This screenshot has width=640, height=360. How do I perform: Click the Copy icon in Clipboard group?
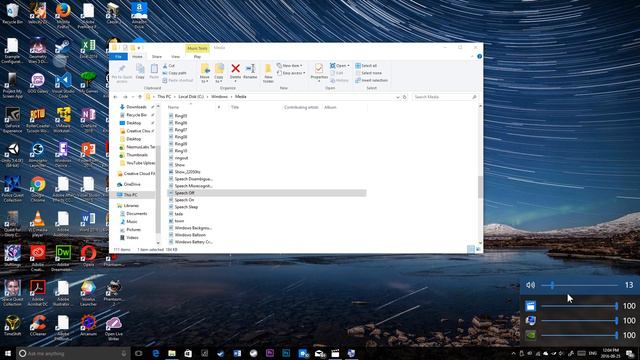pyautogui.click(x=140, y=69)
